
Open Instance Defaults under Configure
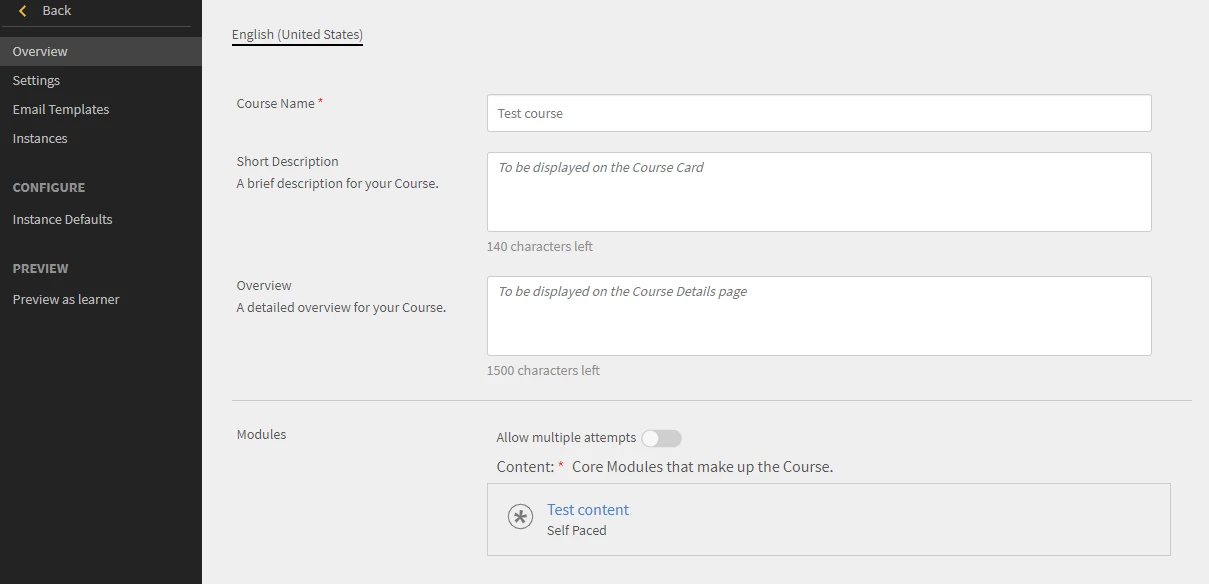(x=62, y=220)
